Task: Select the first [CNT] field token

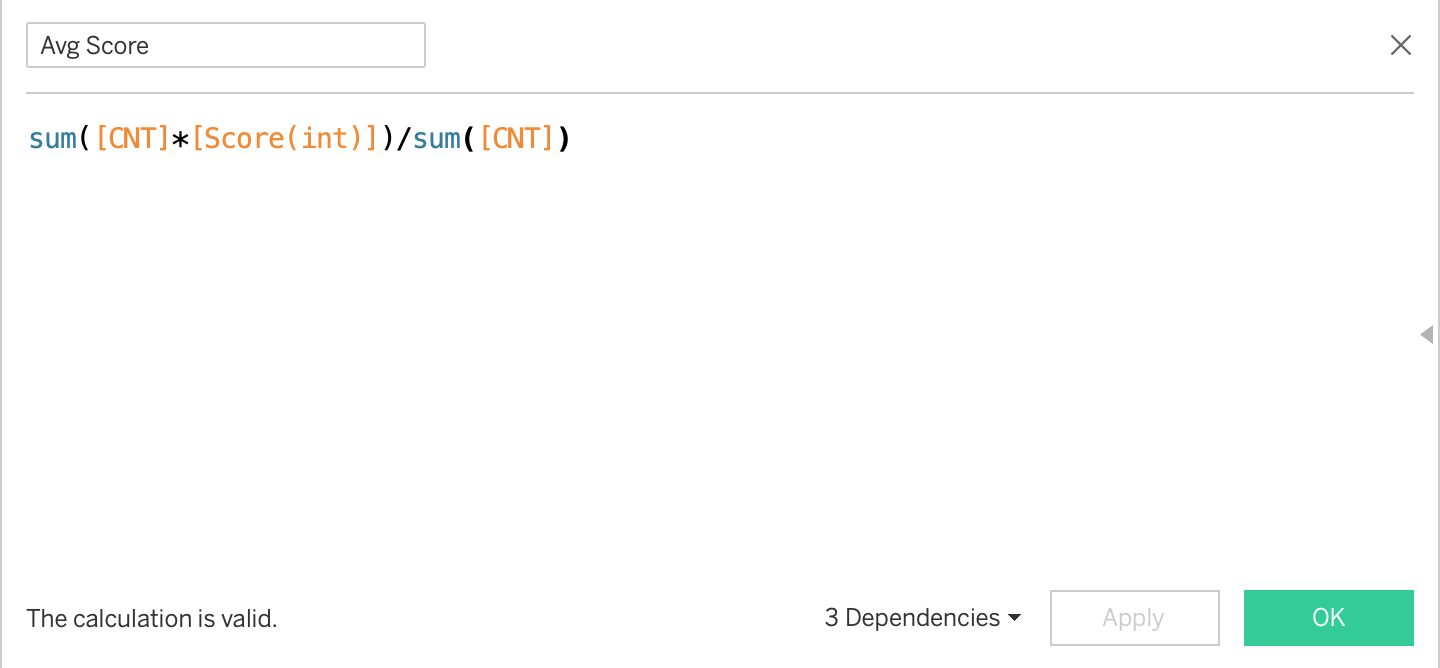Action: pos(132,138)
